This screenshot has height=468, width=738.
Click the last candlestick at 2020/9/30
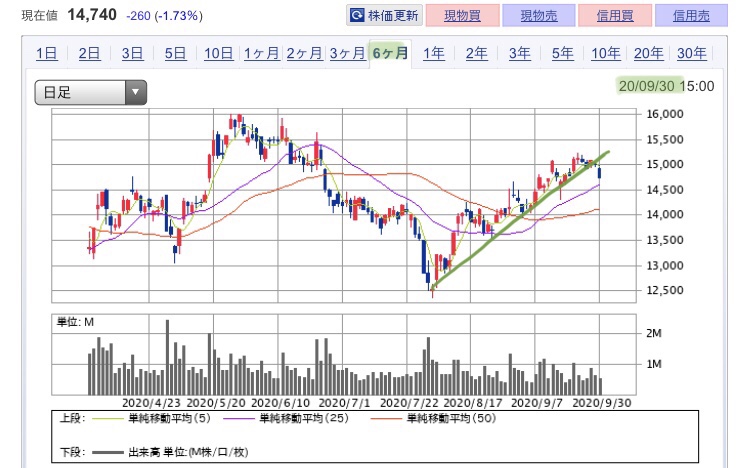pos(600,173)
